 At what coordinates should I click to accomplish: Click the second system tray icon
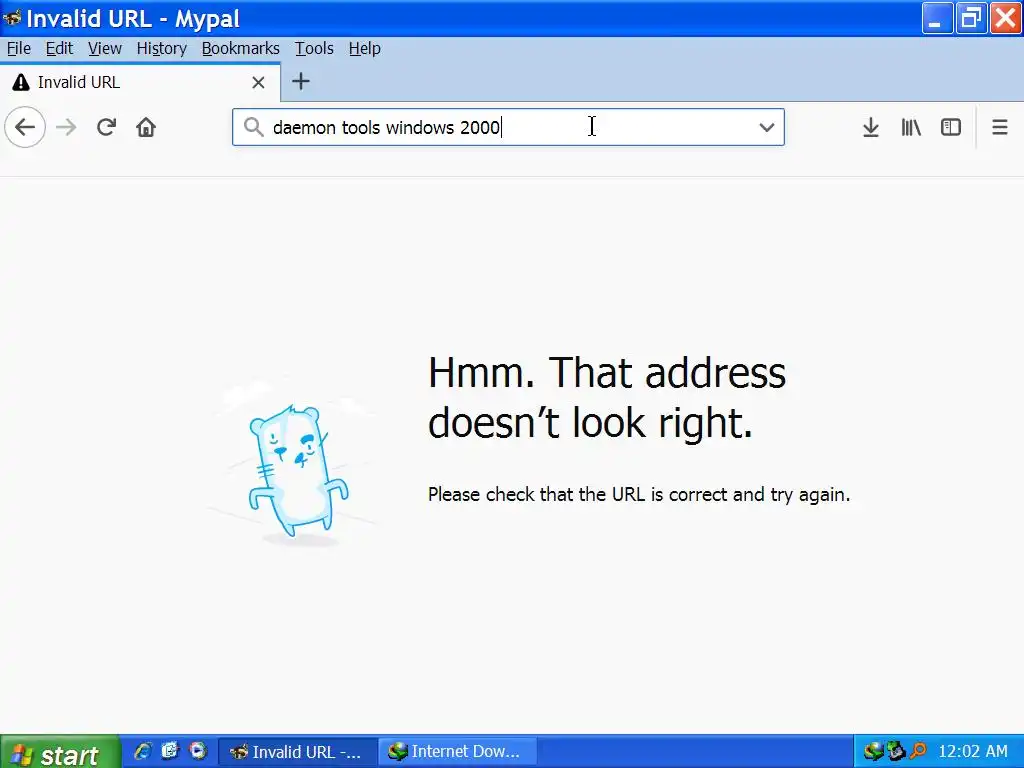click(x=895, y=752)
